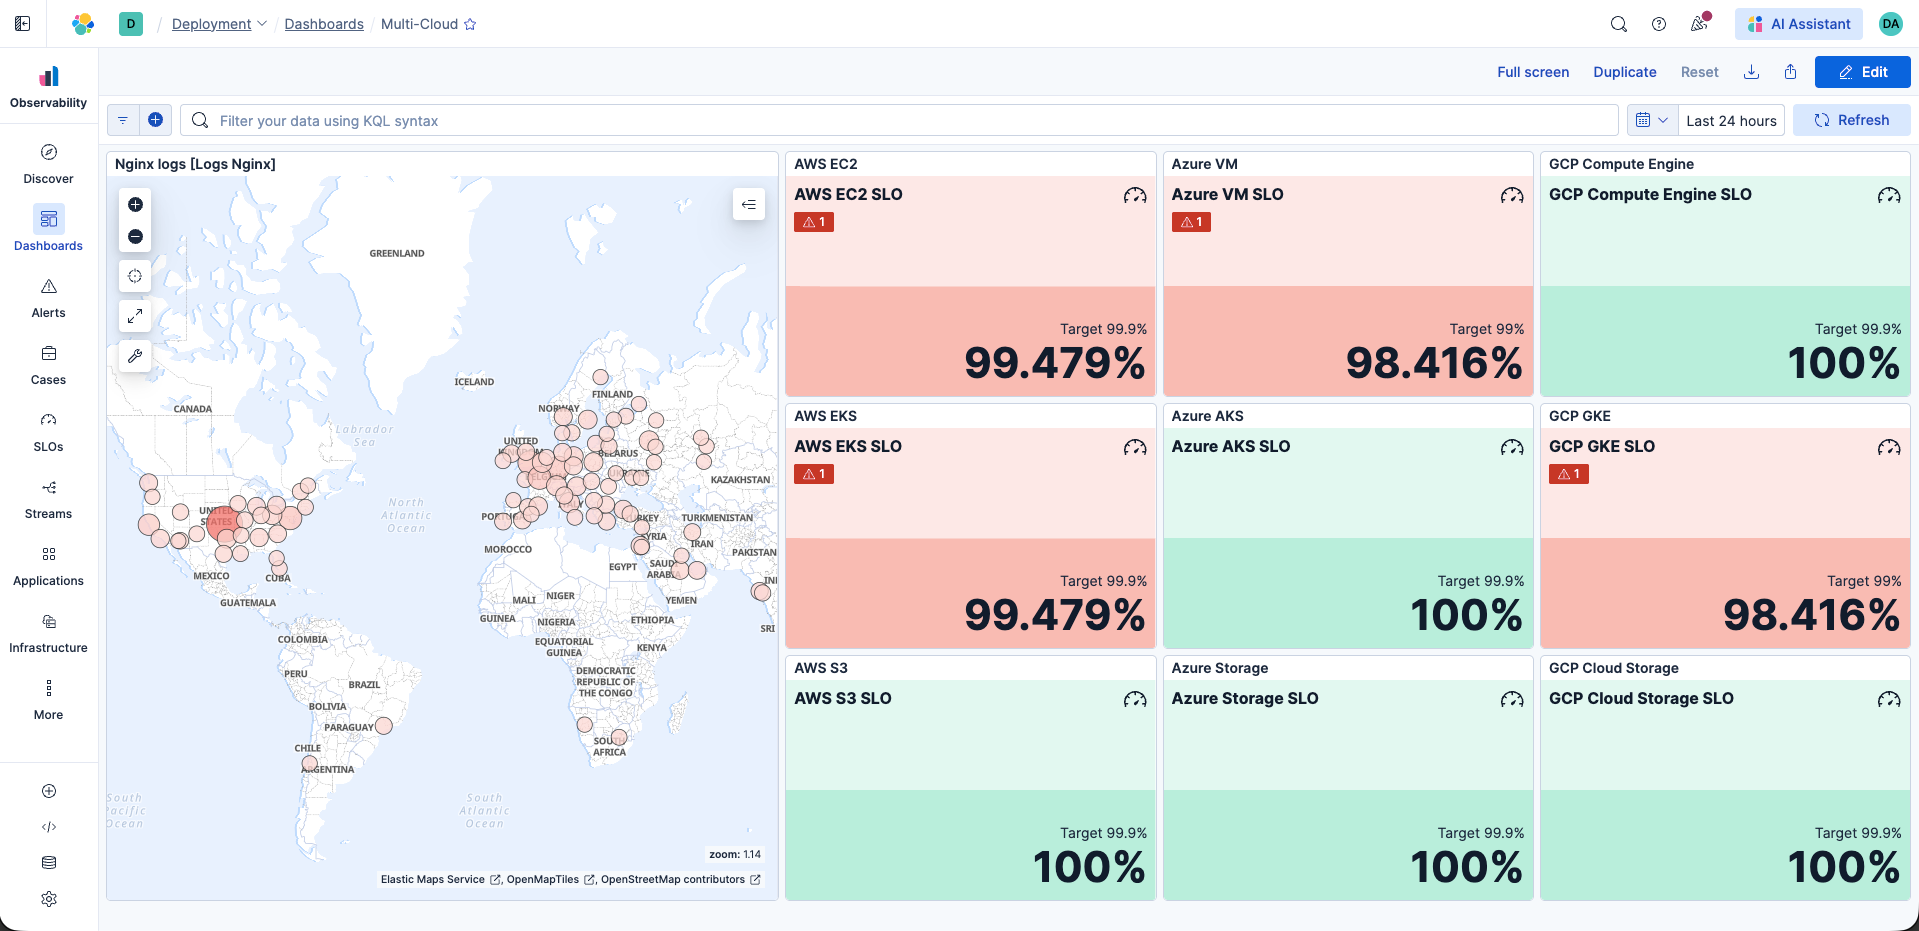Click the KQL filter search field
The height and width of the screenshot is (931, 1919).
900,120
